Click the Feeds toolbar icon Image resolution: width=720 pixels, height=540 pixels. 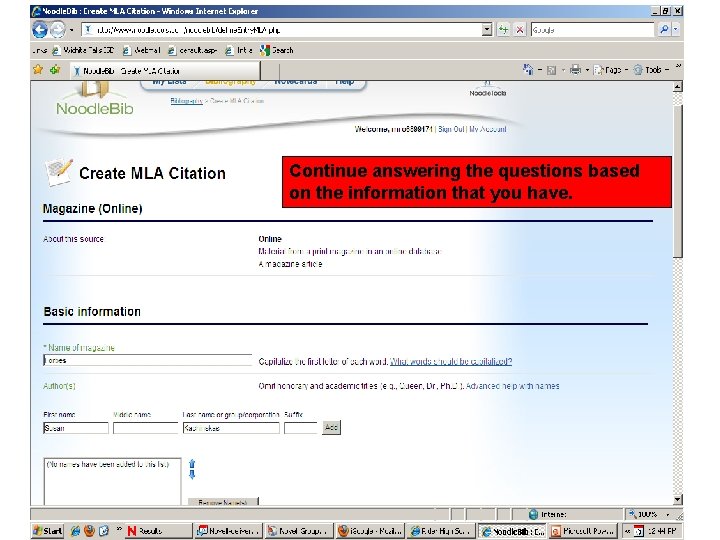pos(551,70)
